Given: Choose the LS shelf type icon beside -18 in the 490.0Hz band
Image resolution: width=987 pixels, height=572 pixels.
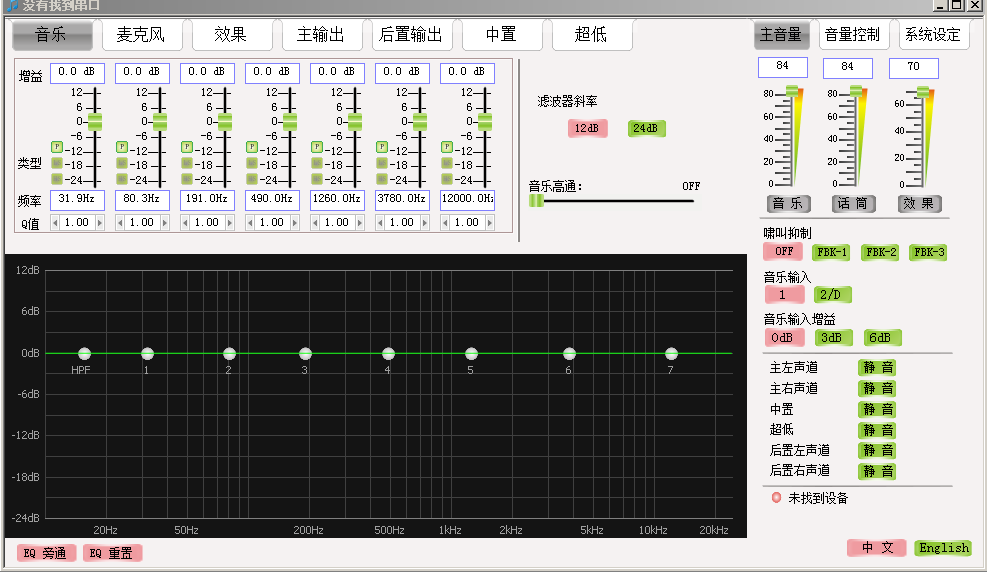Looking at the screenshot, I should click(x=252, y=164).
